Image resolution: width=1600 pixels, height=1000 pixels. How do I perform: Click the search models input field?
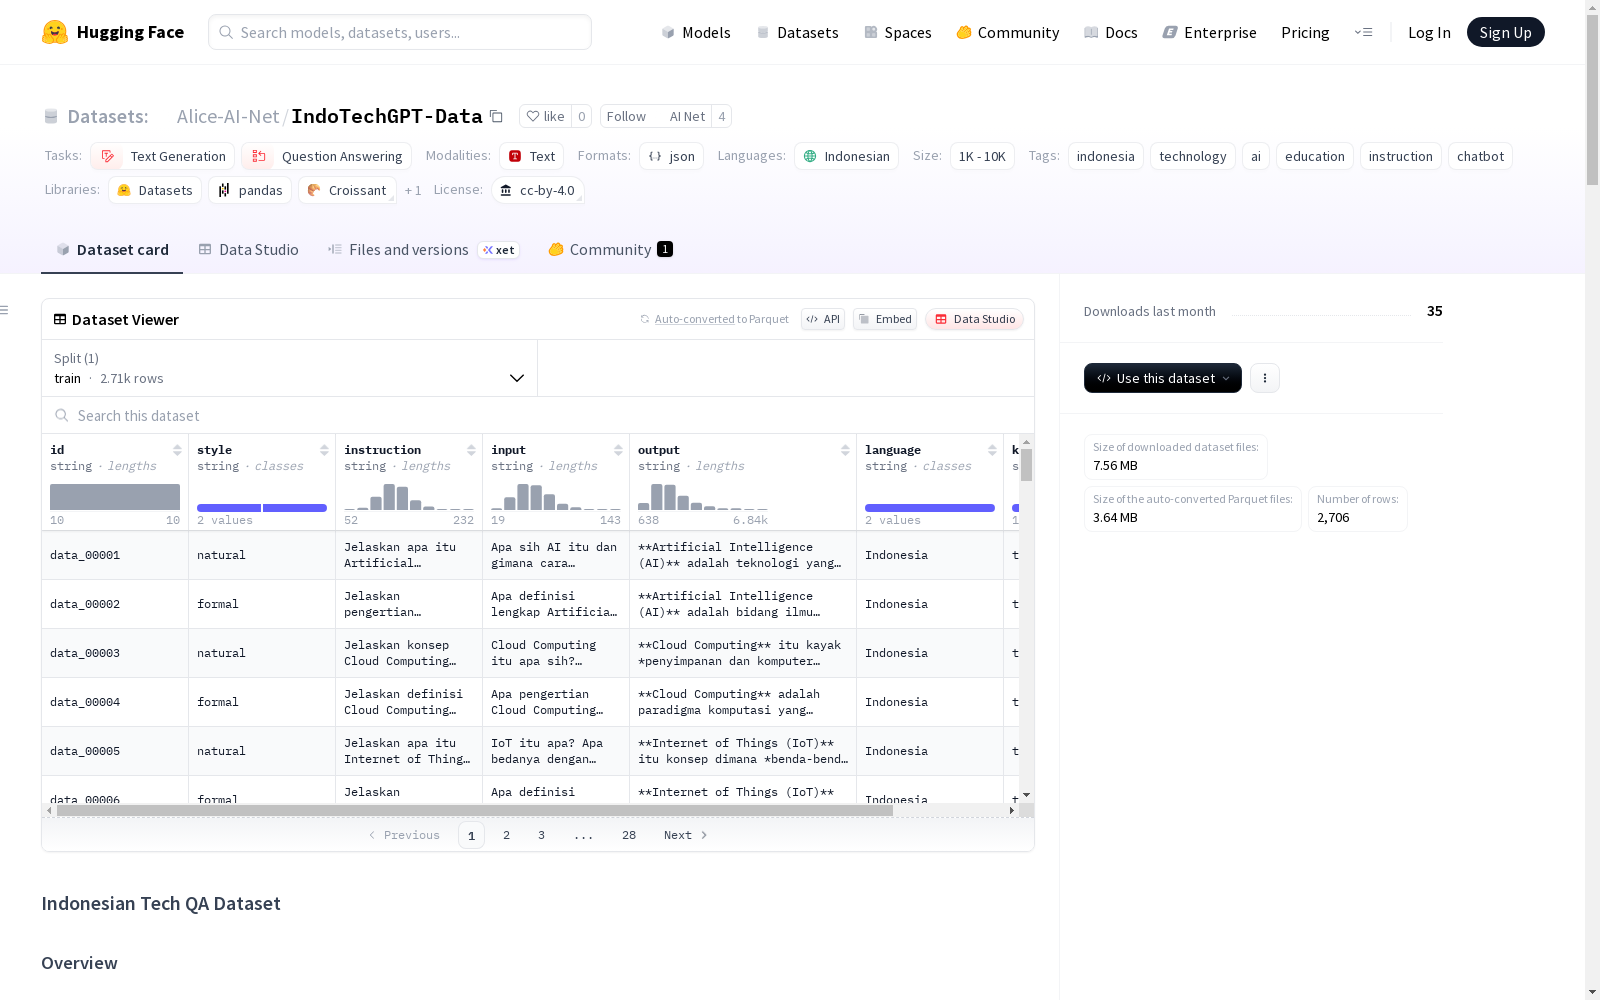tap(400, 32)
